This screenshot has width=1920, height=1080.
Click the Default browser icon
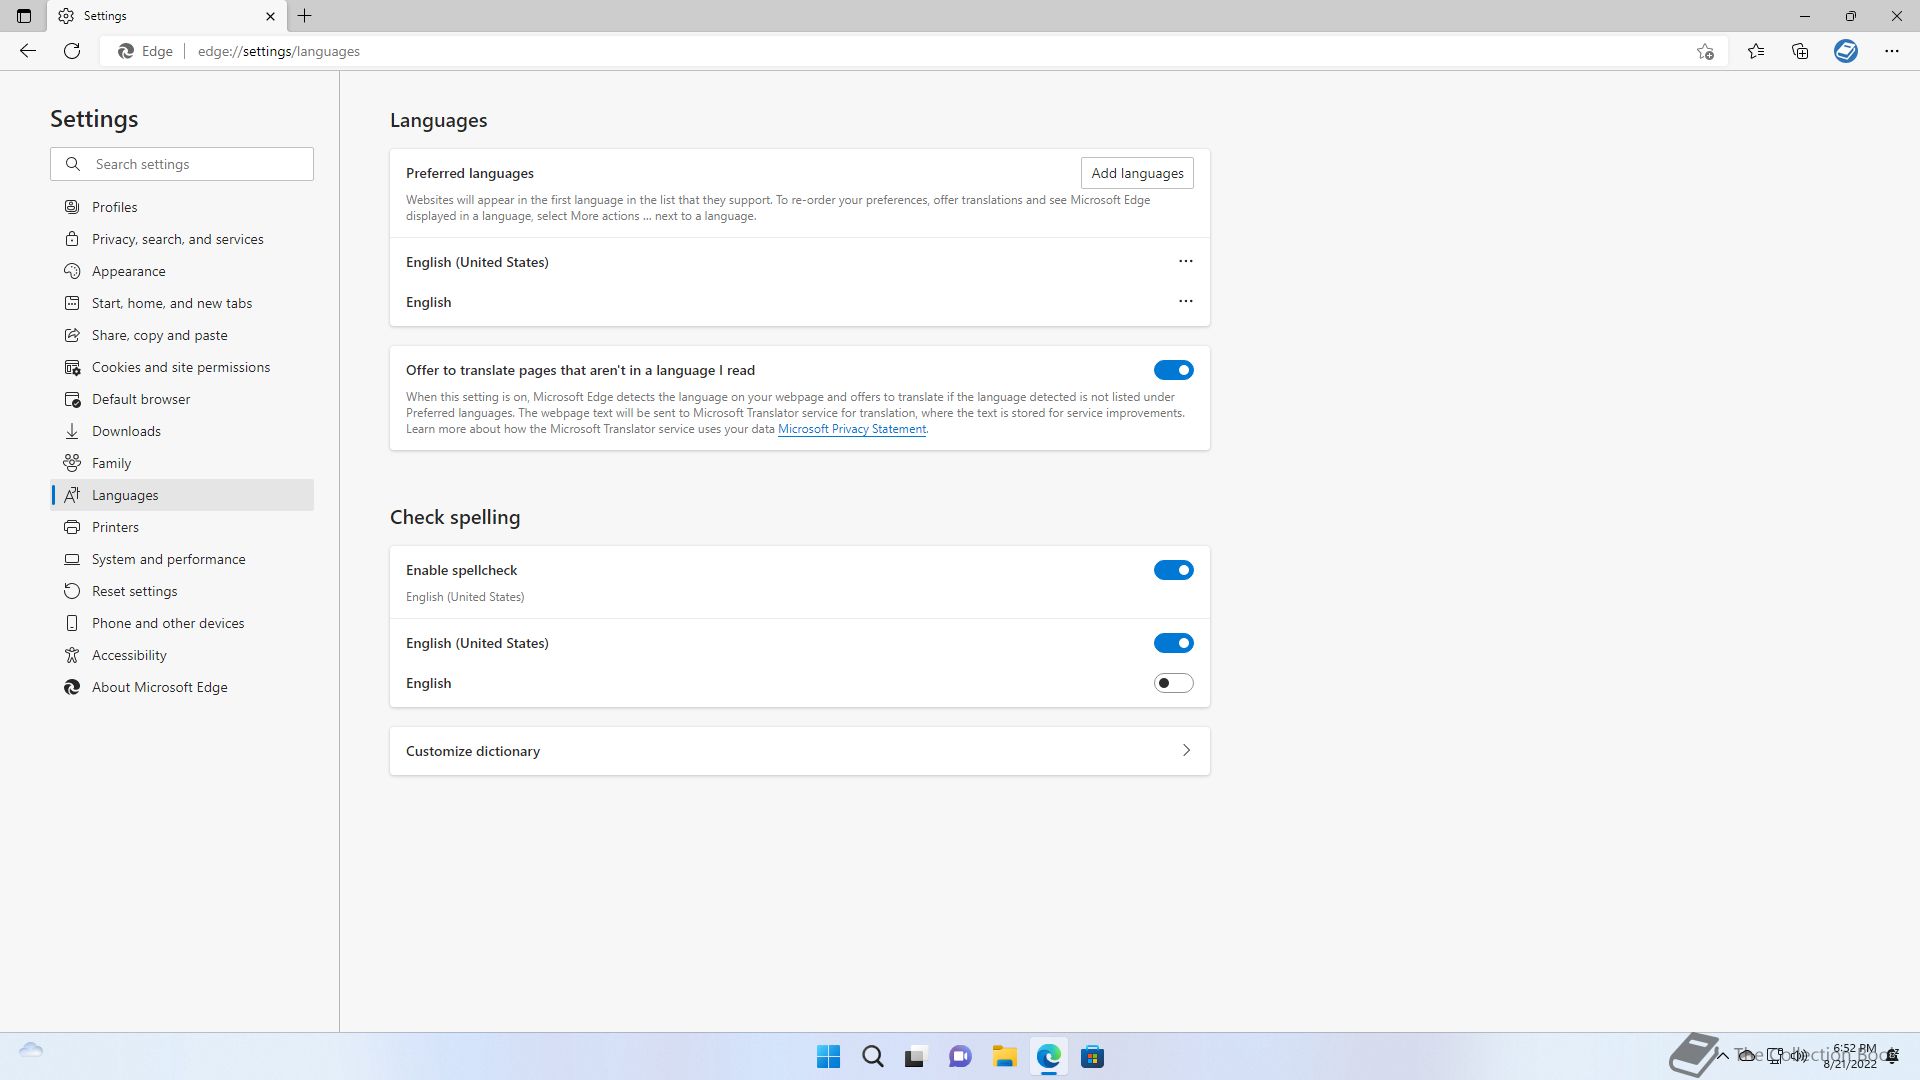coord(72,399)
